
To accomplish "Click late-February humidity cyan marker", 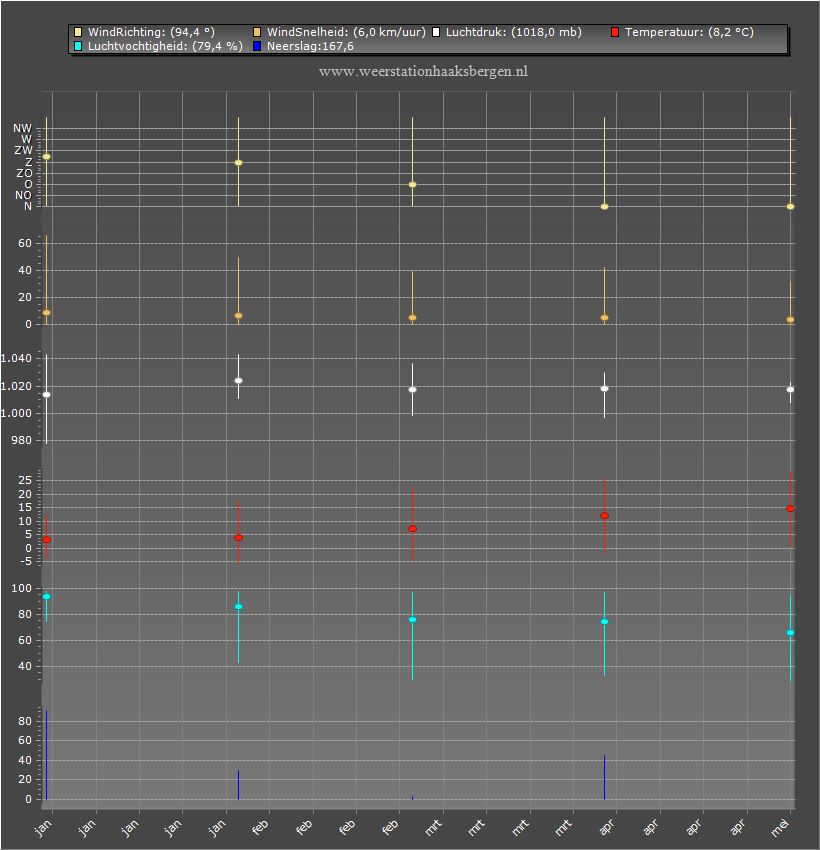I will 412,620.
